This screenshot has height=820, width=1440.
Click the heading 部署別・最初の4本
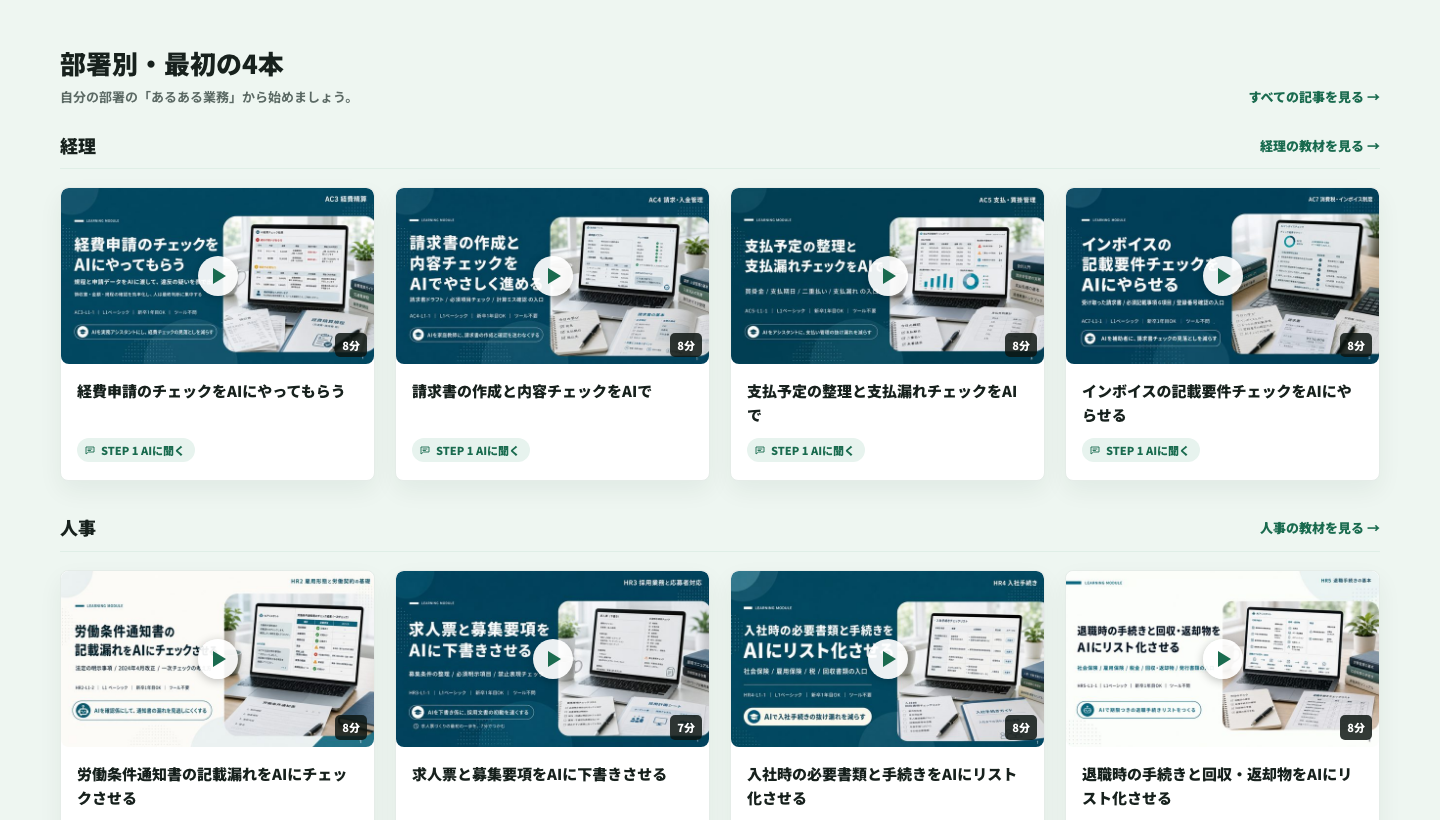(172, 64)
